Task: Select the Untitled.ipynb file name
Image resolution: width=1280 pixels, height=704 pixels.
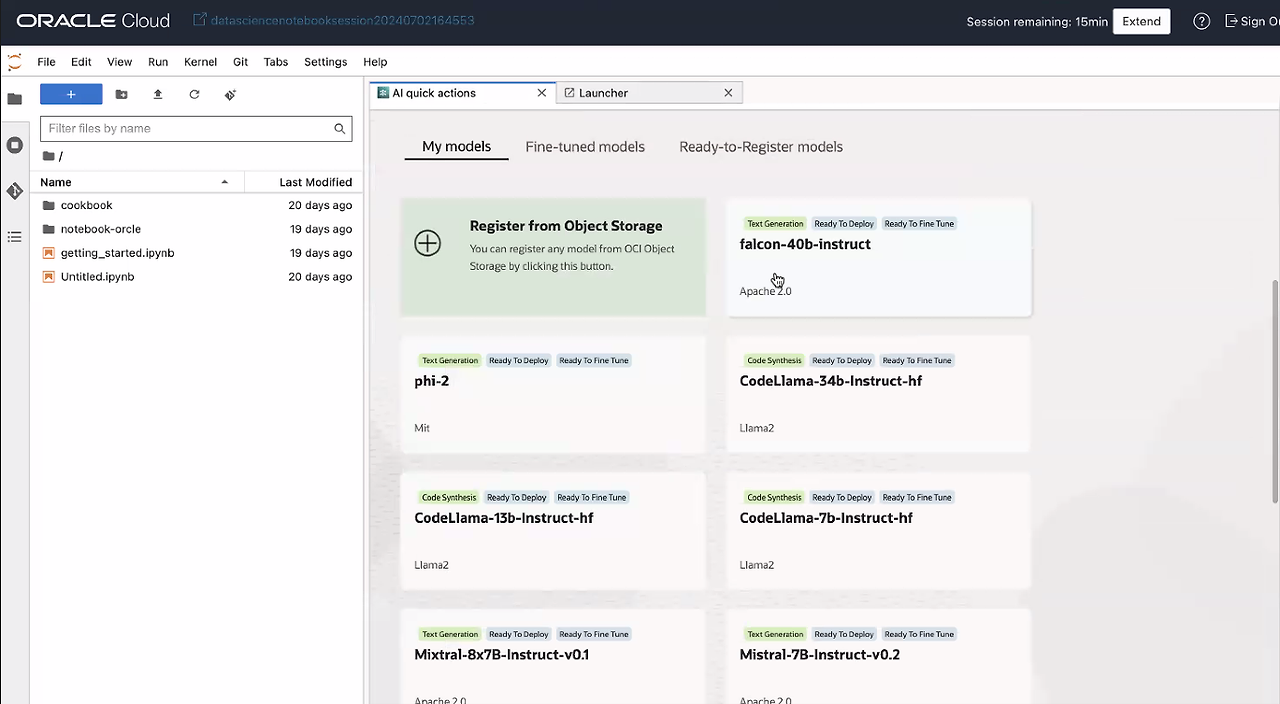Action: pyautogui.click(x=97, y=277)
